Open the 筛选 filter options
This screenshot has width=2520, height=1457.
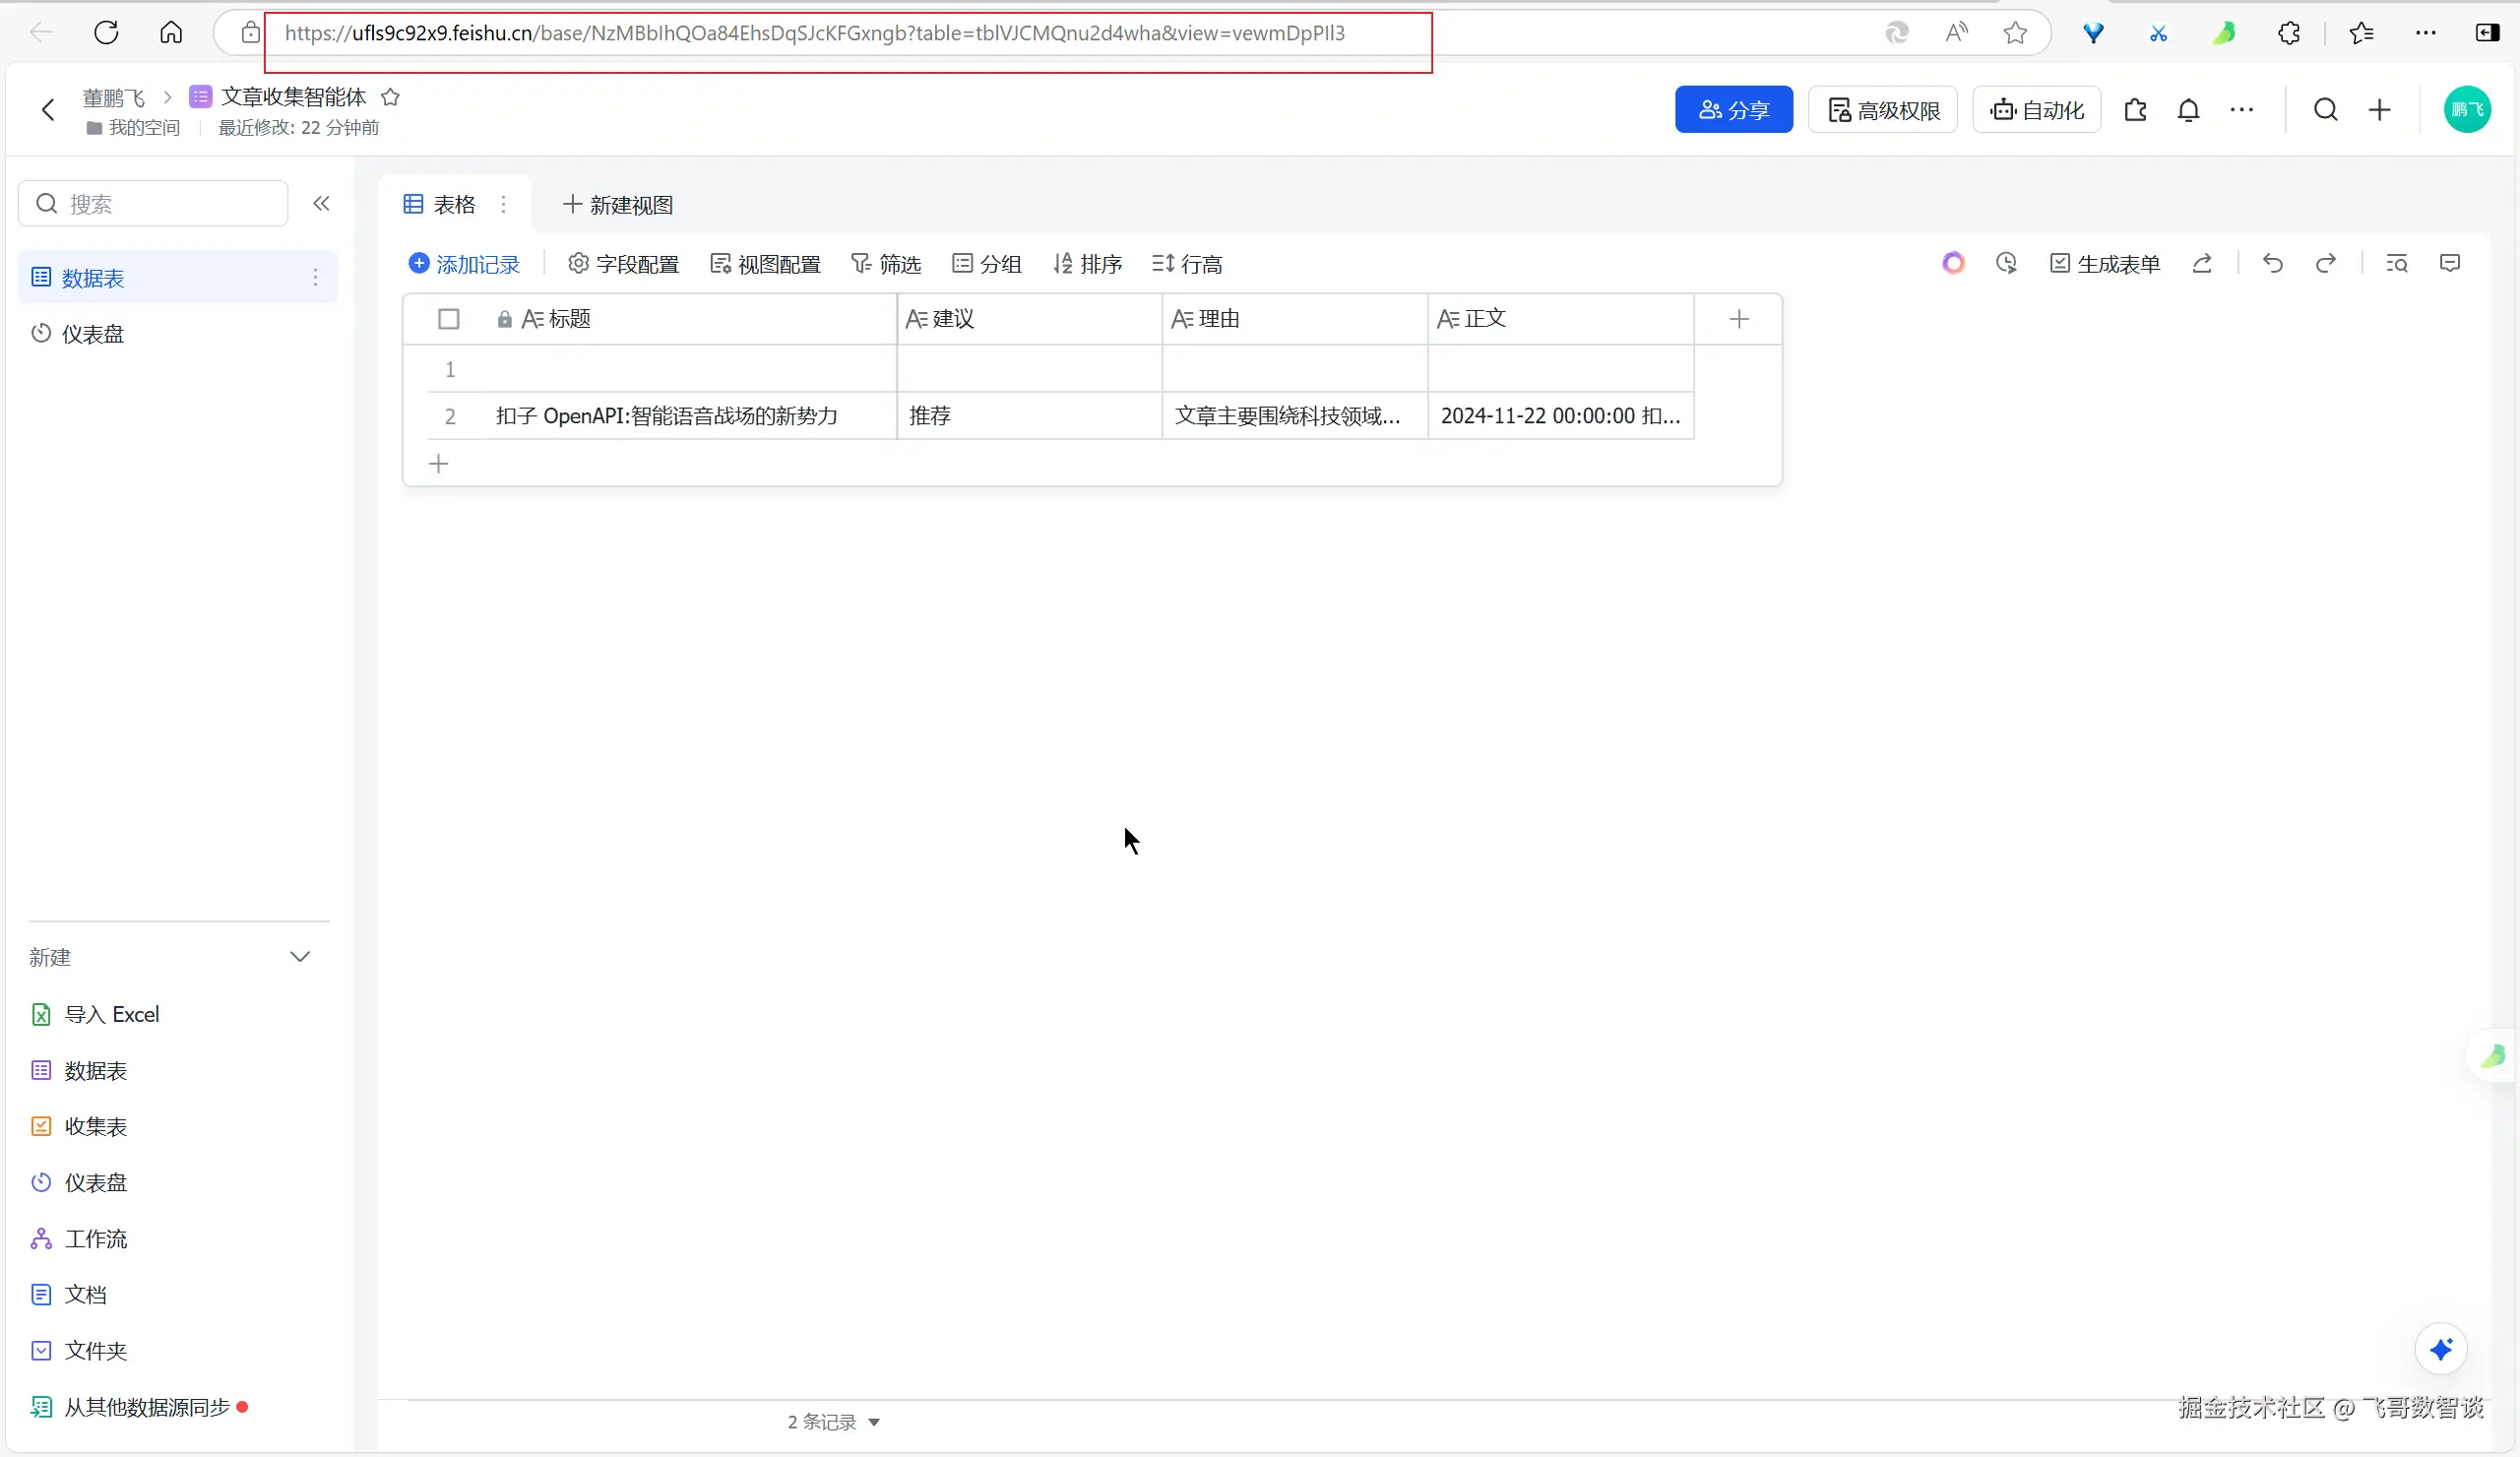(x=884, y=263)
